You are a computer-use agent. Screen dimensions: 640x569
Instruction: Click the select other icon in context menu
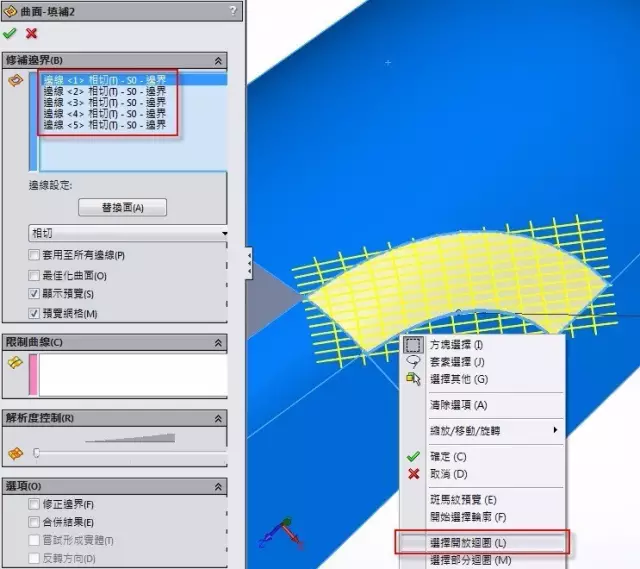point(413,379)
